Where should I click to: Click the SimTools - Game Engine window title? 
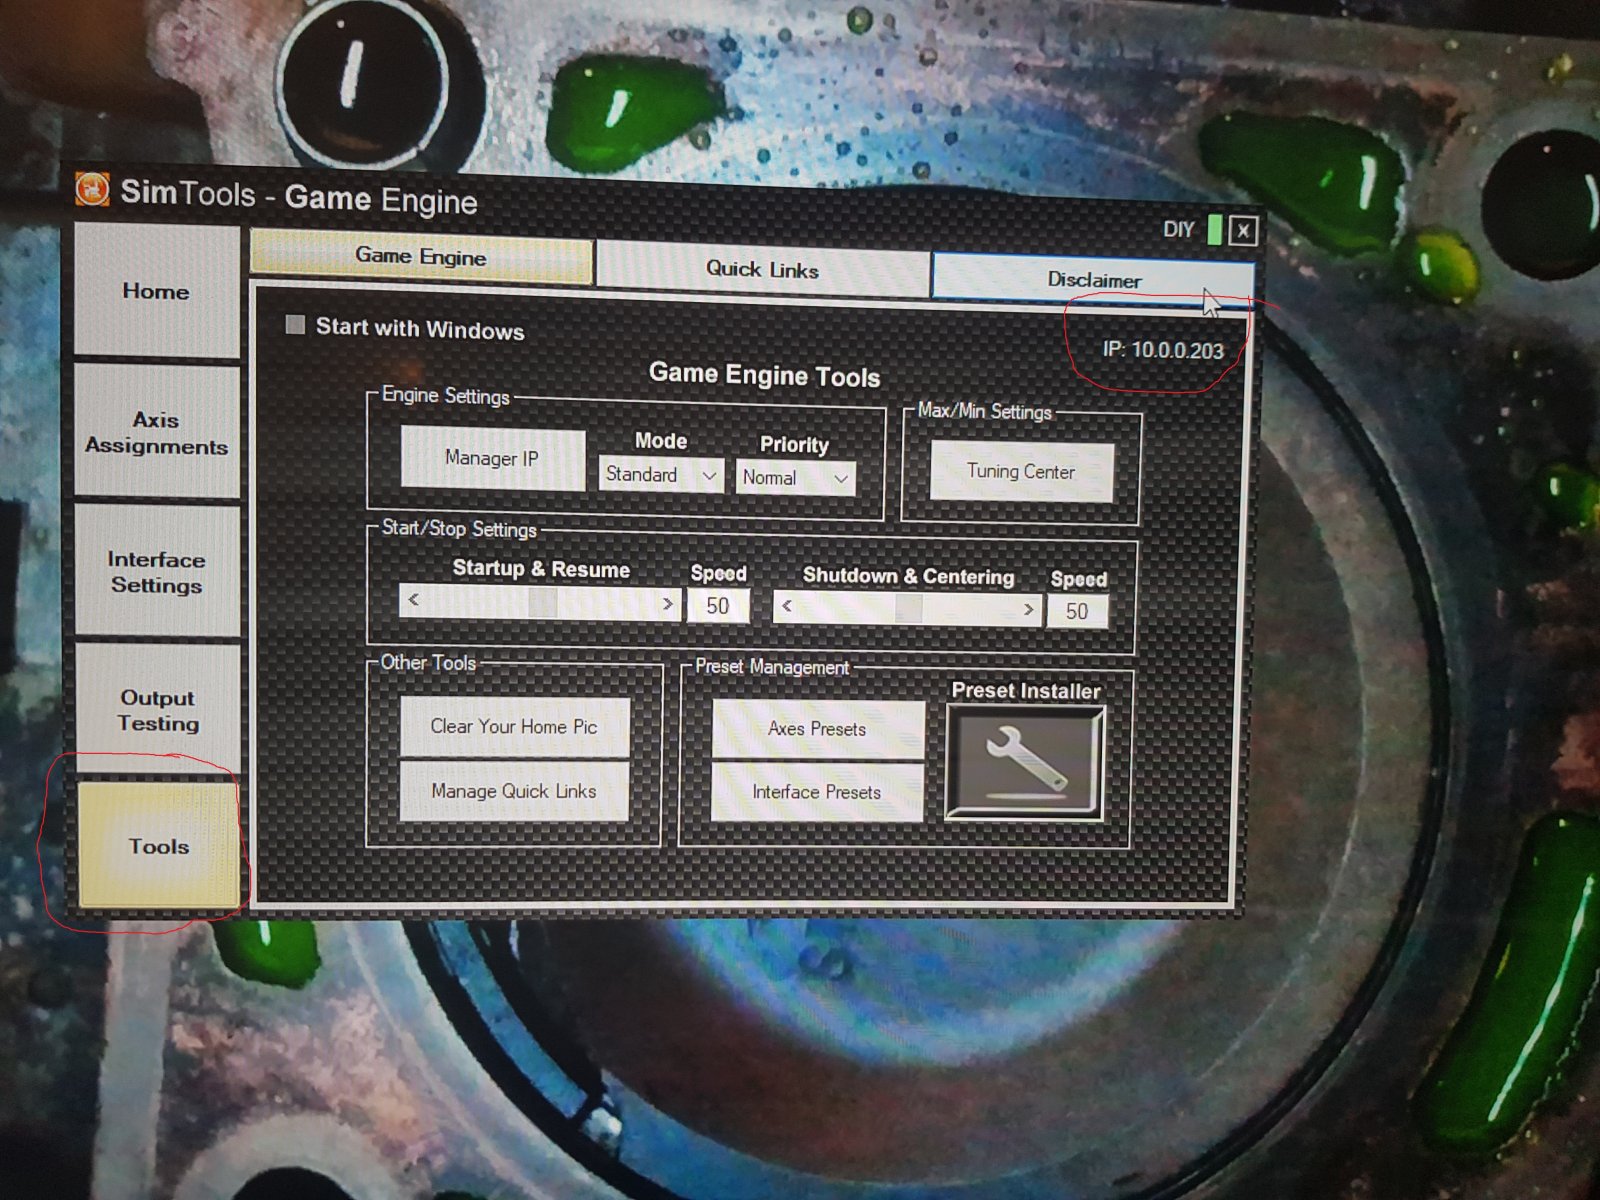click(x=299, y=196)
